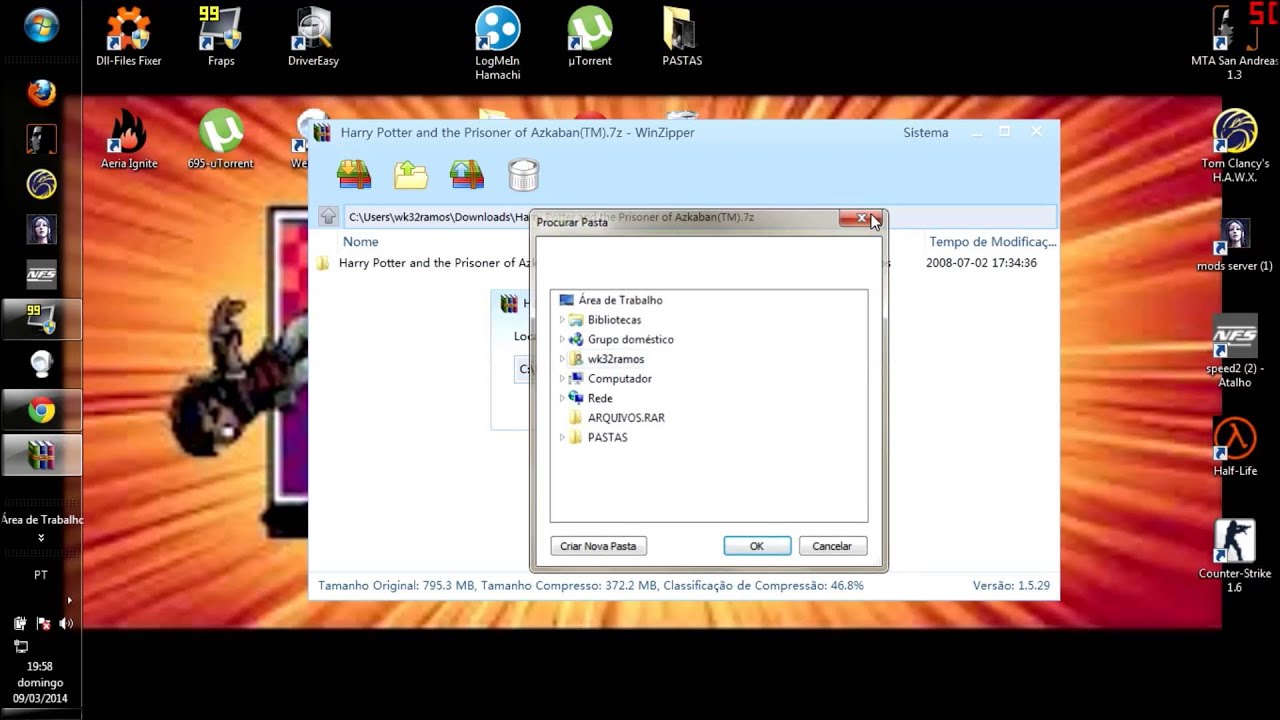Click the WinZipper icon in the taskbar

(41, 455)
